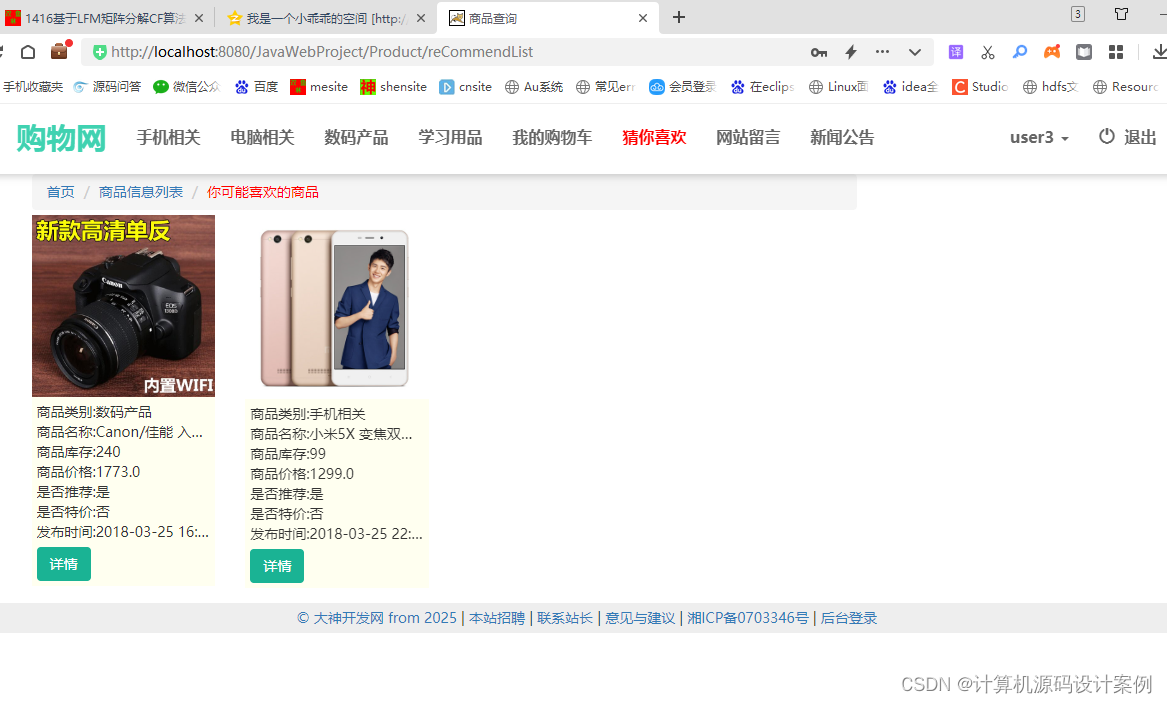Screen dimensions: 1167x703
Task: Open the Resourc bookmark
Action: 1125,87
